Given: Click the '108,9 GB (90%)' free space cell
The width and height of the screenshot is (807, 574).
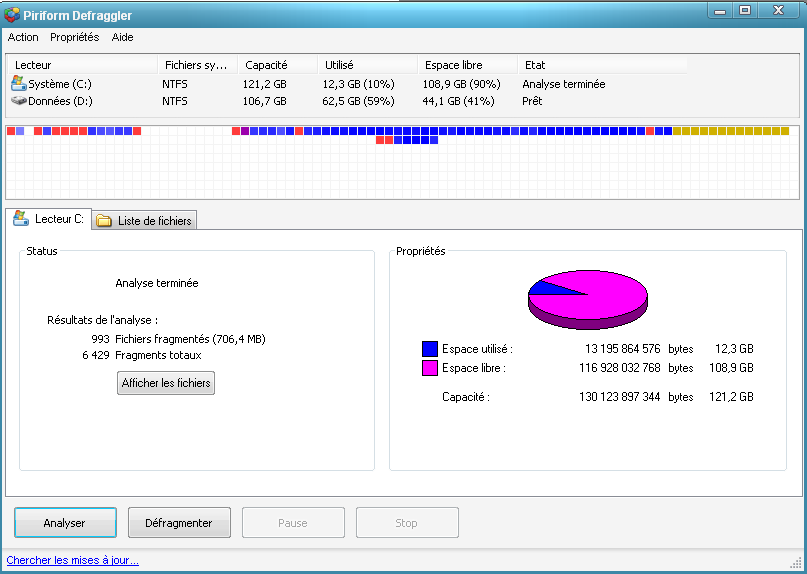Looking at the screenshot, I should pos(462,84).
